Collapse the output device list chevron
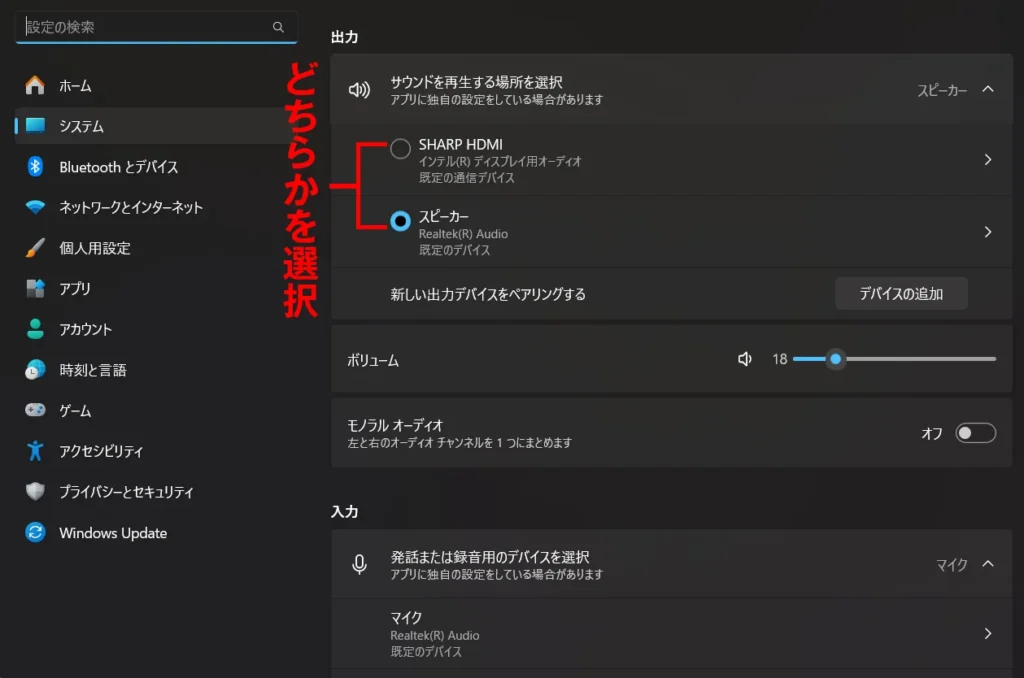The image size is (1024, 678). pos(988,89)
